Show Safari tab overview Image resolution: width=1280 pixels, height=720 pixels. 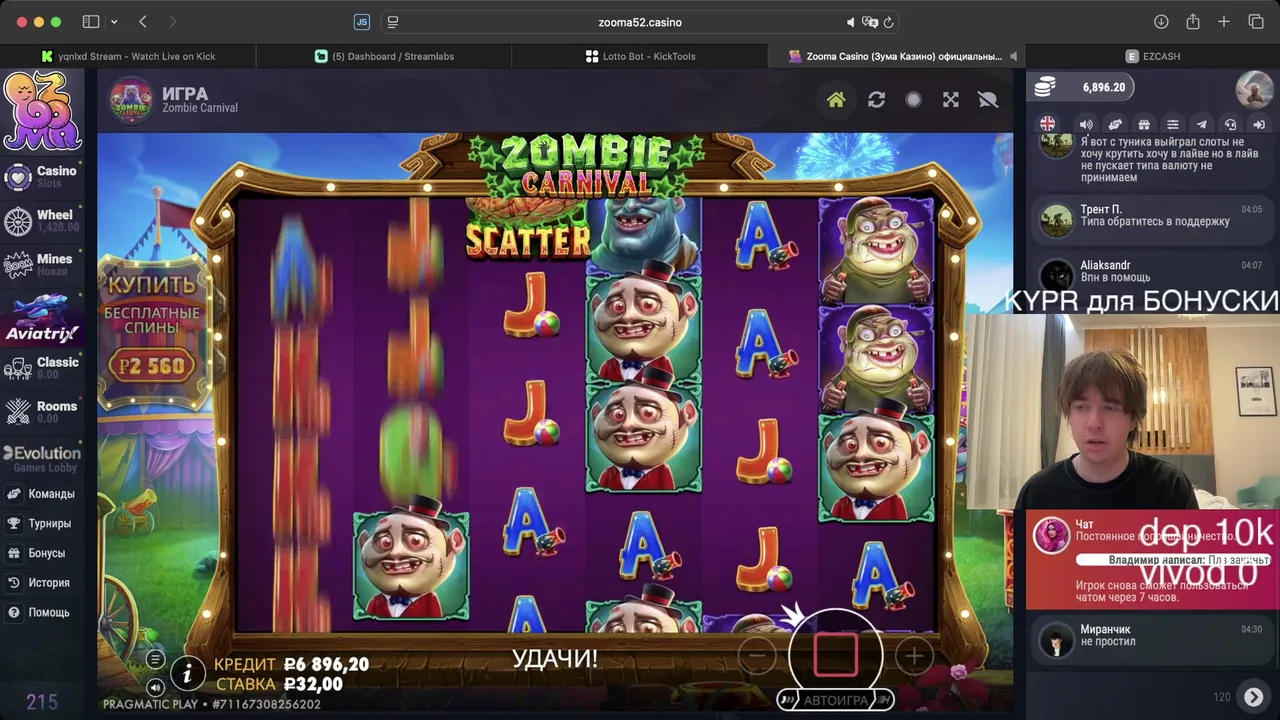1256,22
